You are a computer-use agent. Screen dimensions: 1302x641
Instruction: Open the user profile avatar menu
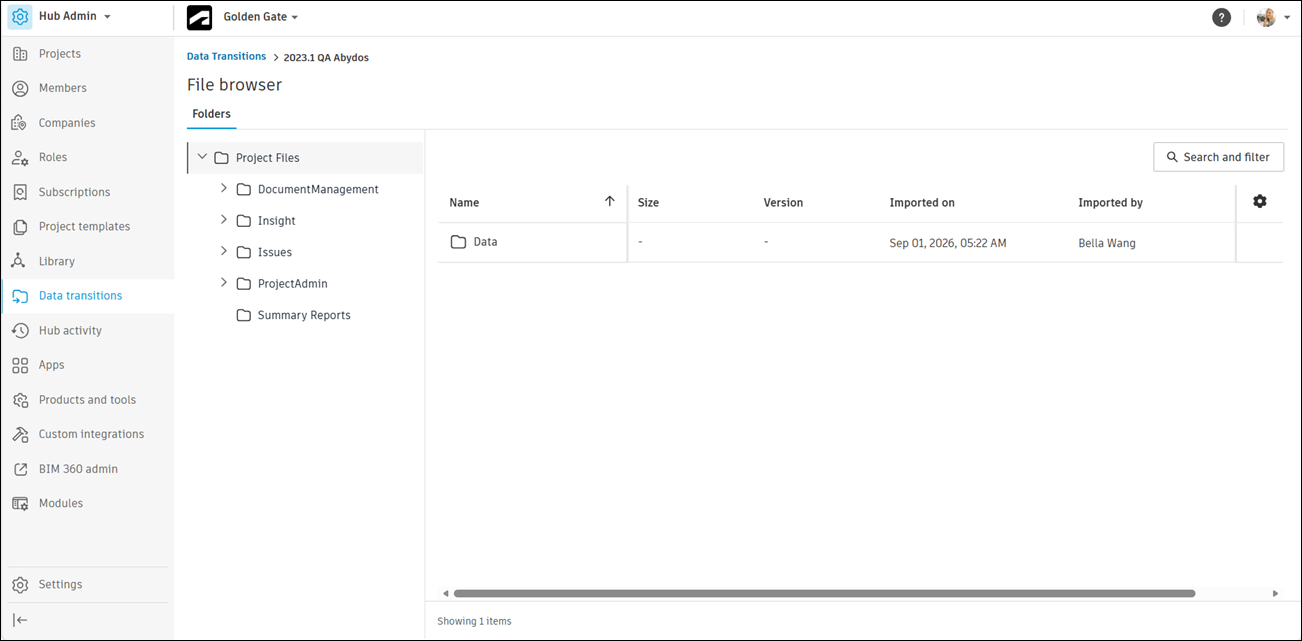point(1272,17)
